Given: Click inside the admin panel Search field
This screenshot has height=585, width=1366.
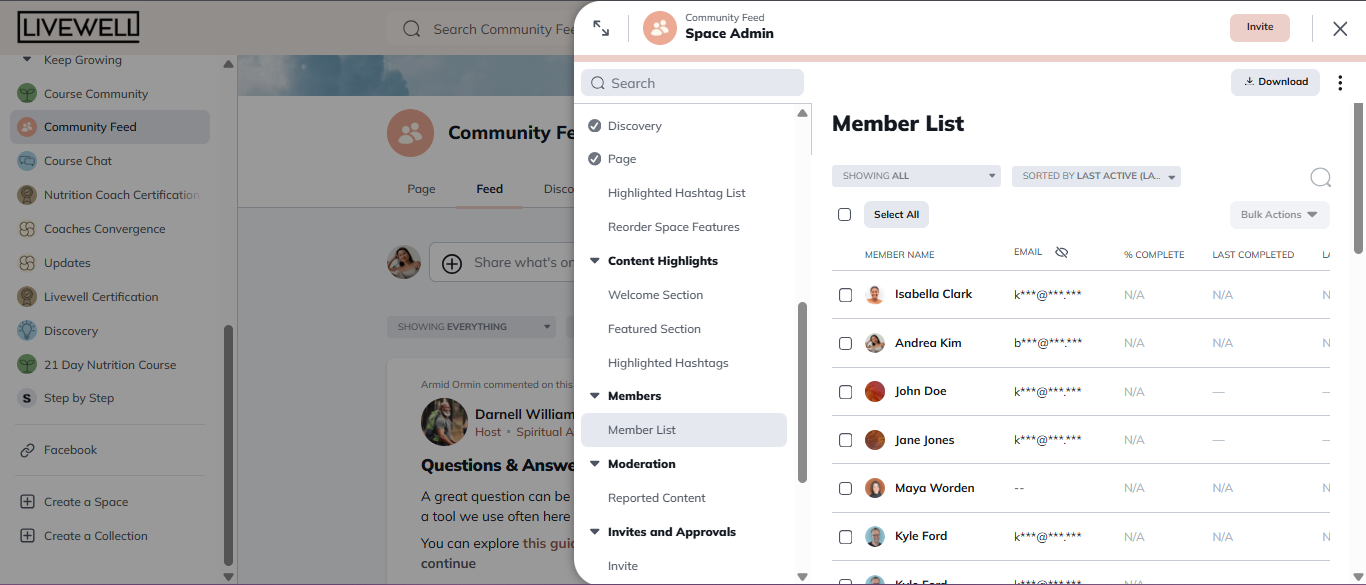Looking at the screenshot, I should 692,82.
